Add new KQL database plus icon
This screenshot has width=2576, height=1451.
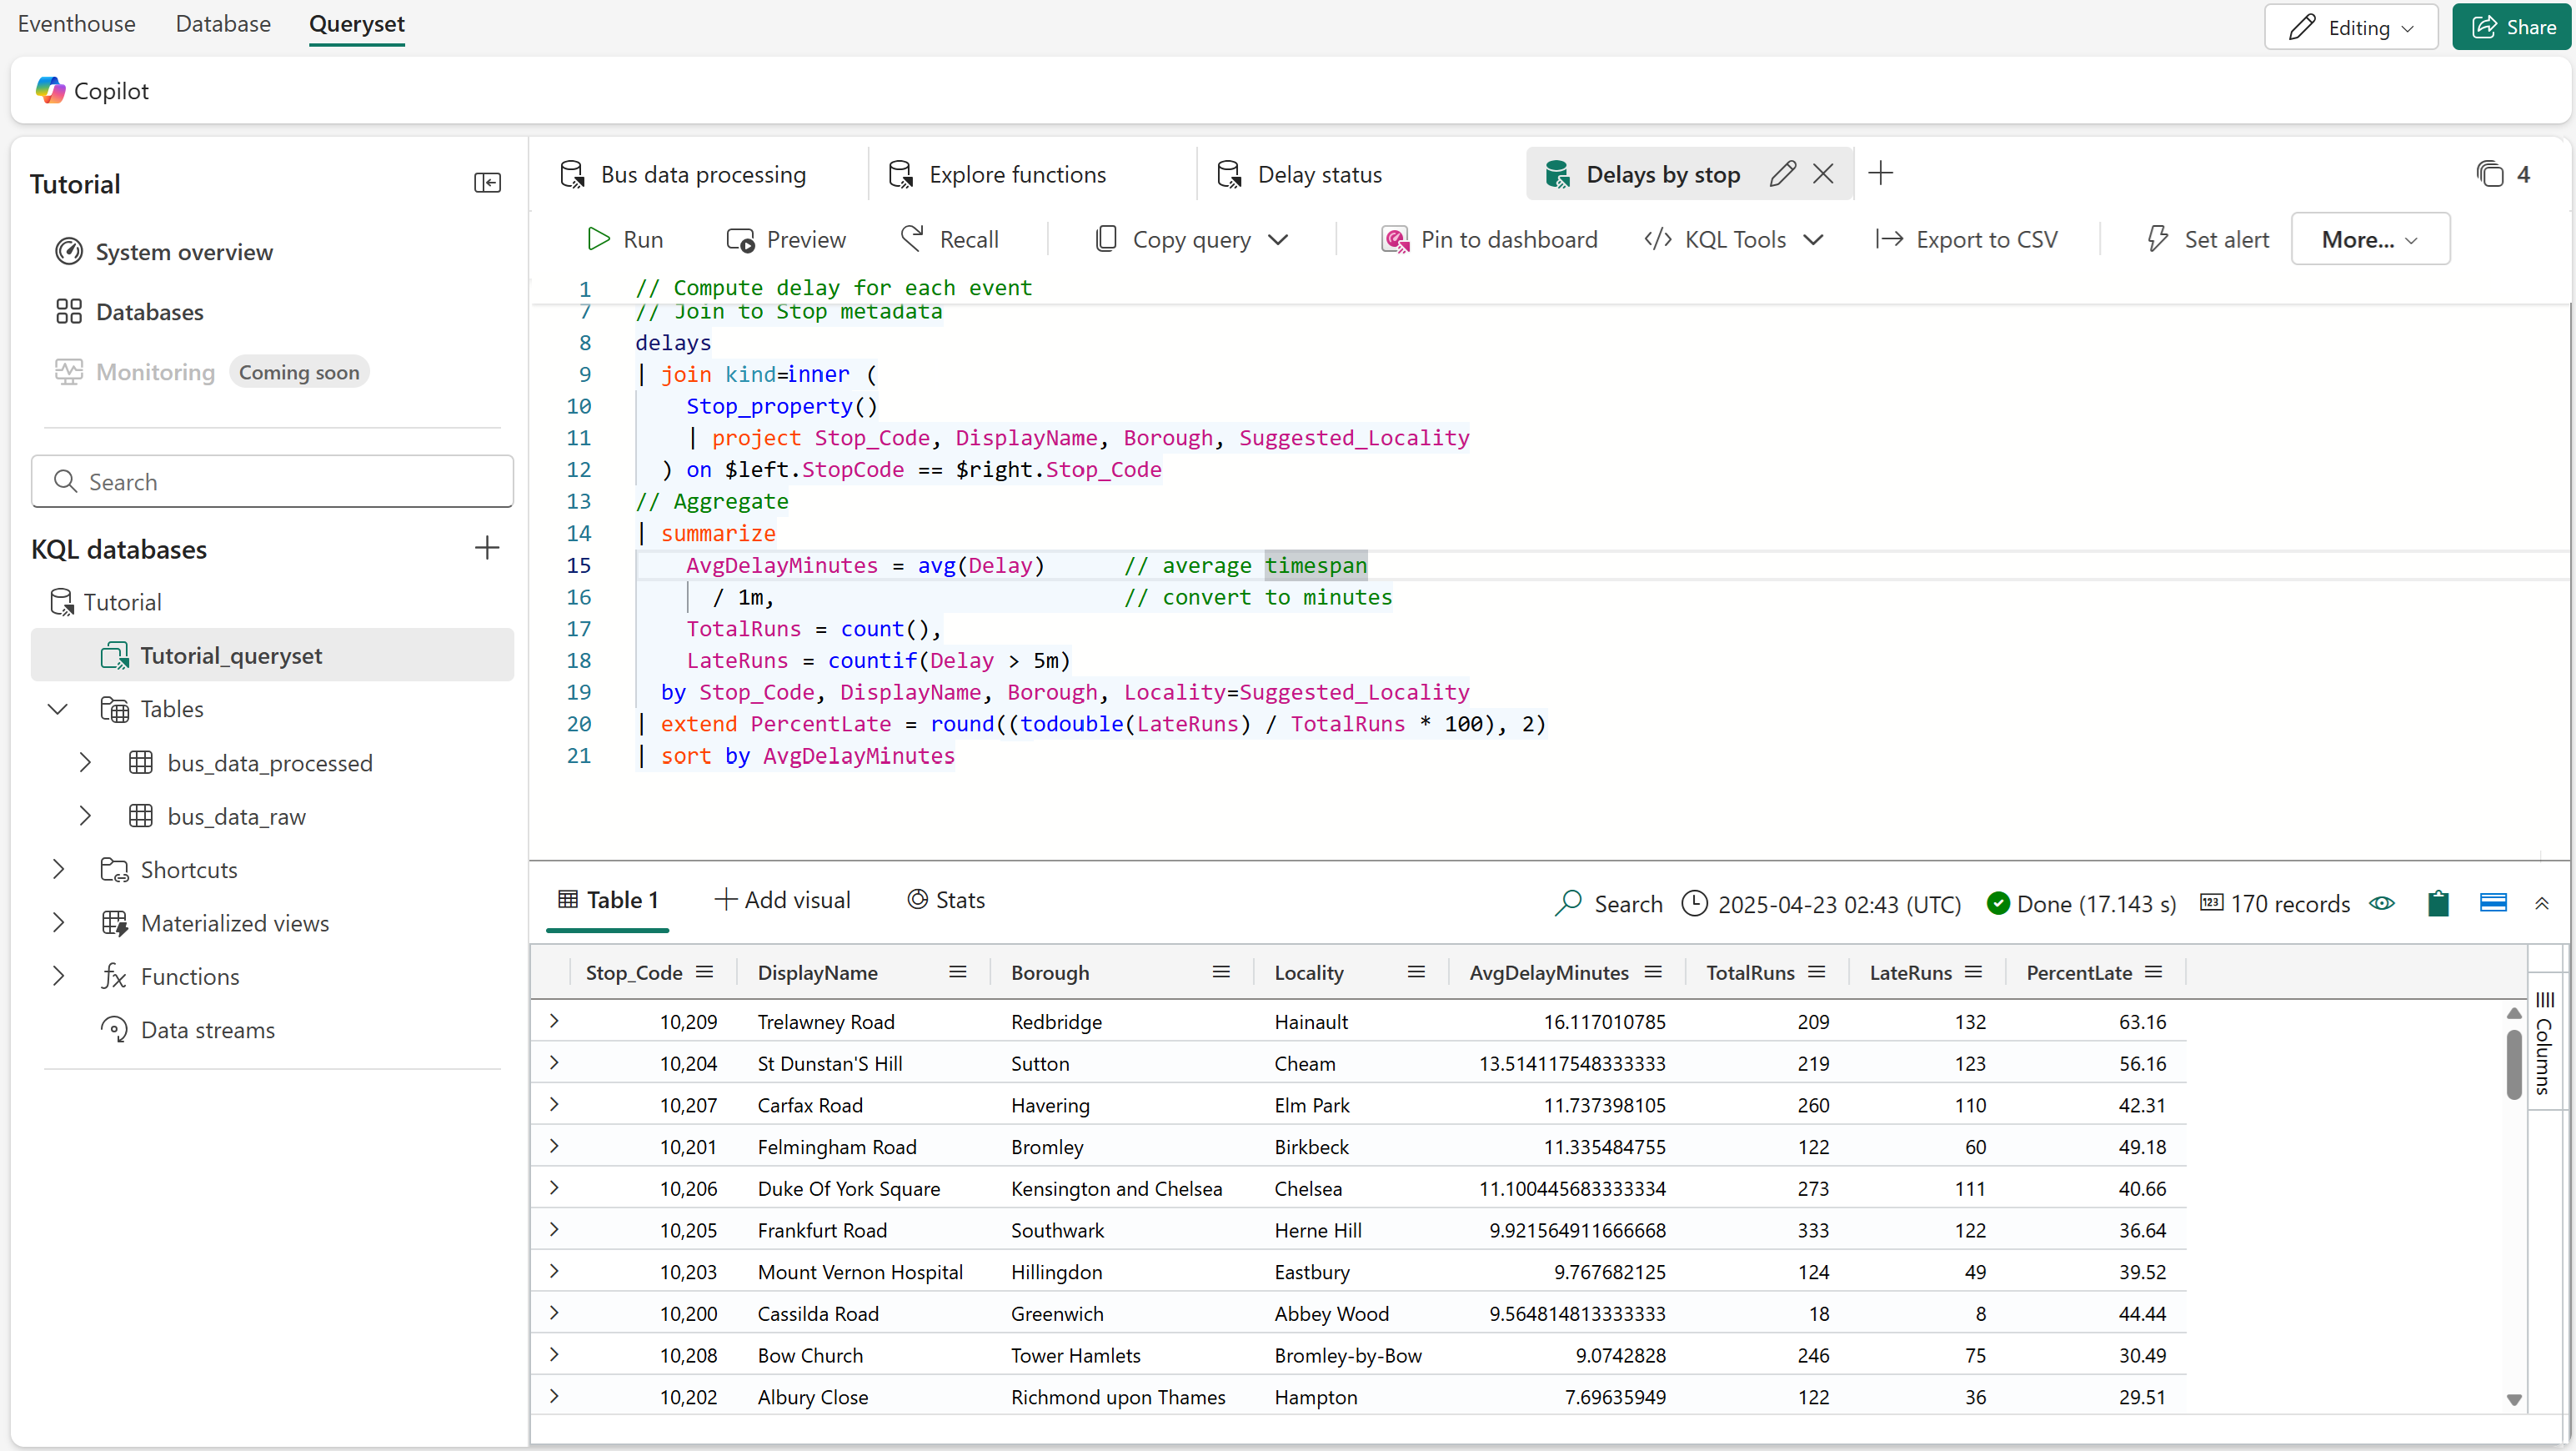click(x=486, y=548)
